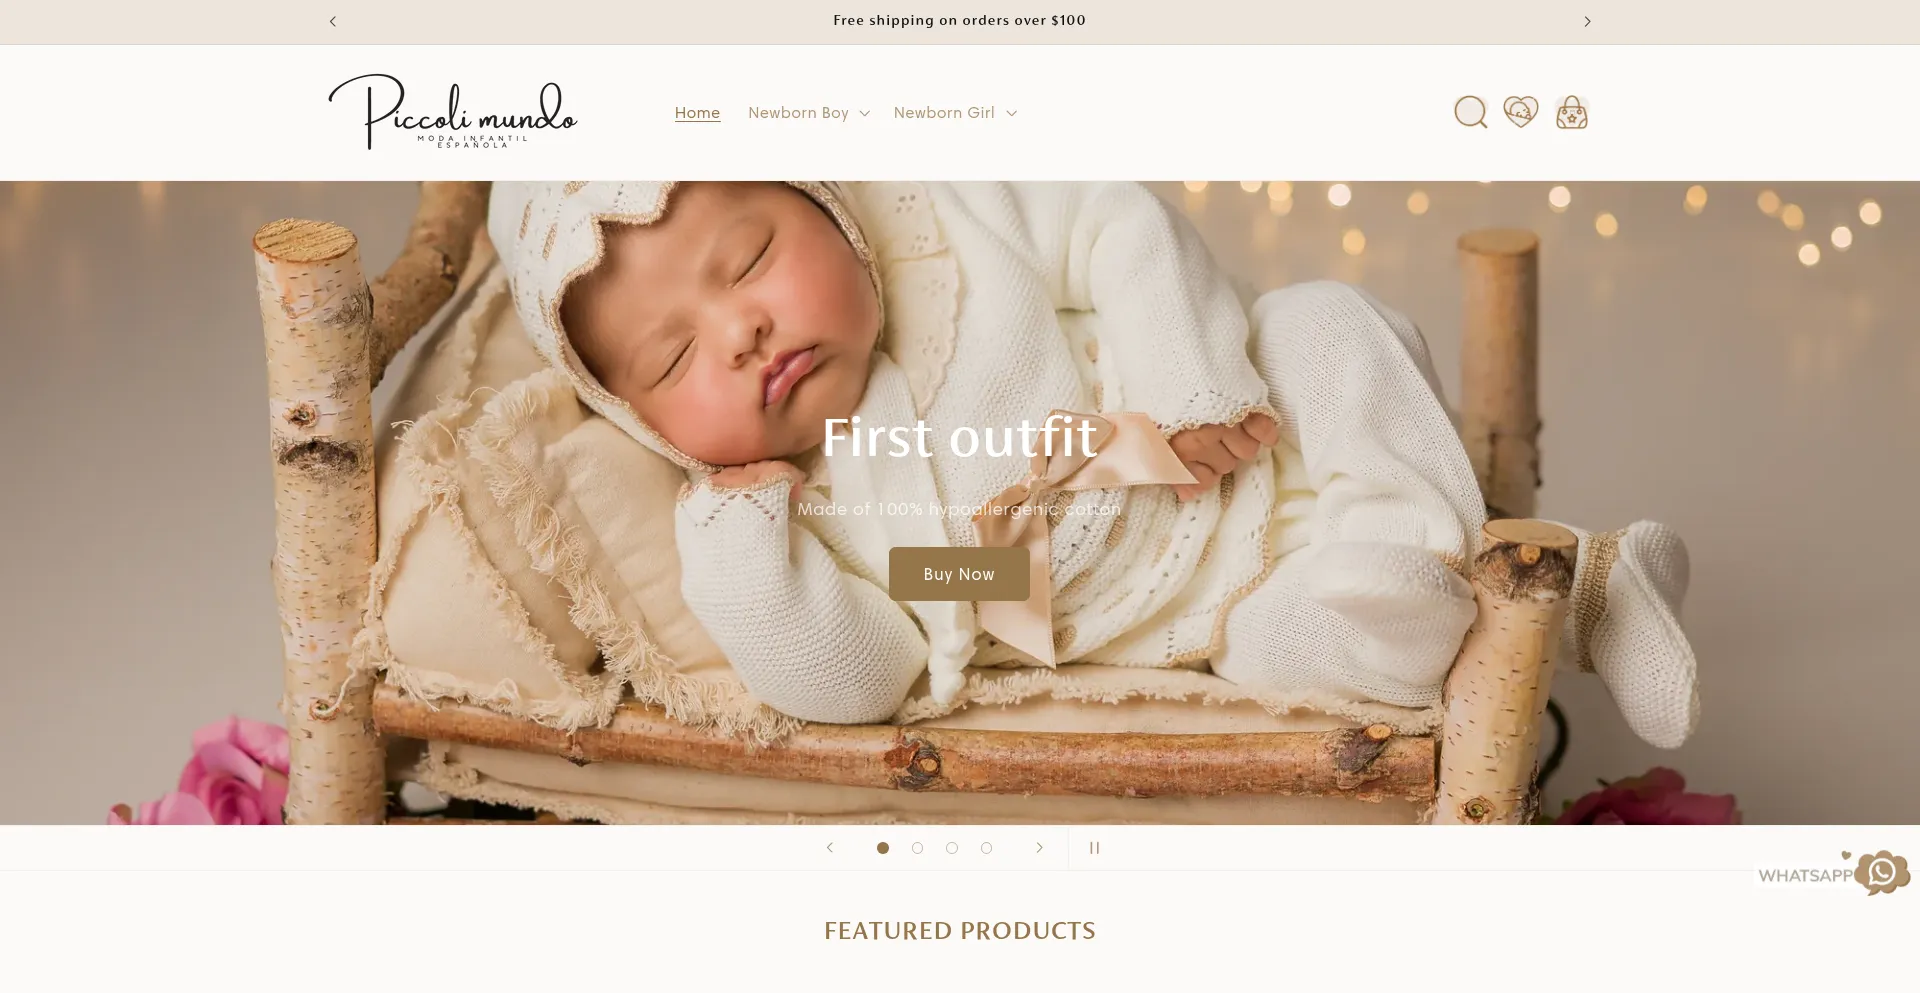Expand the Newborn Girl menu
The height and width of the screenshot is (993, 1920).
click(x=955, y=113)
